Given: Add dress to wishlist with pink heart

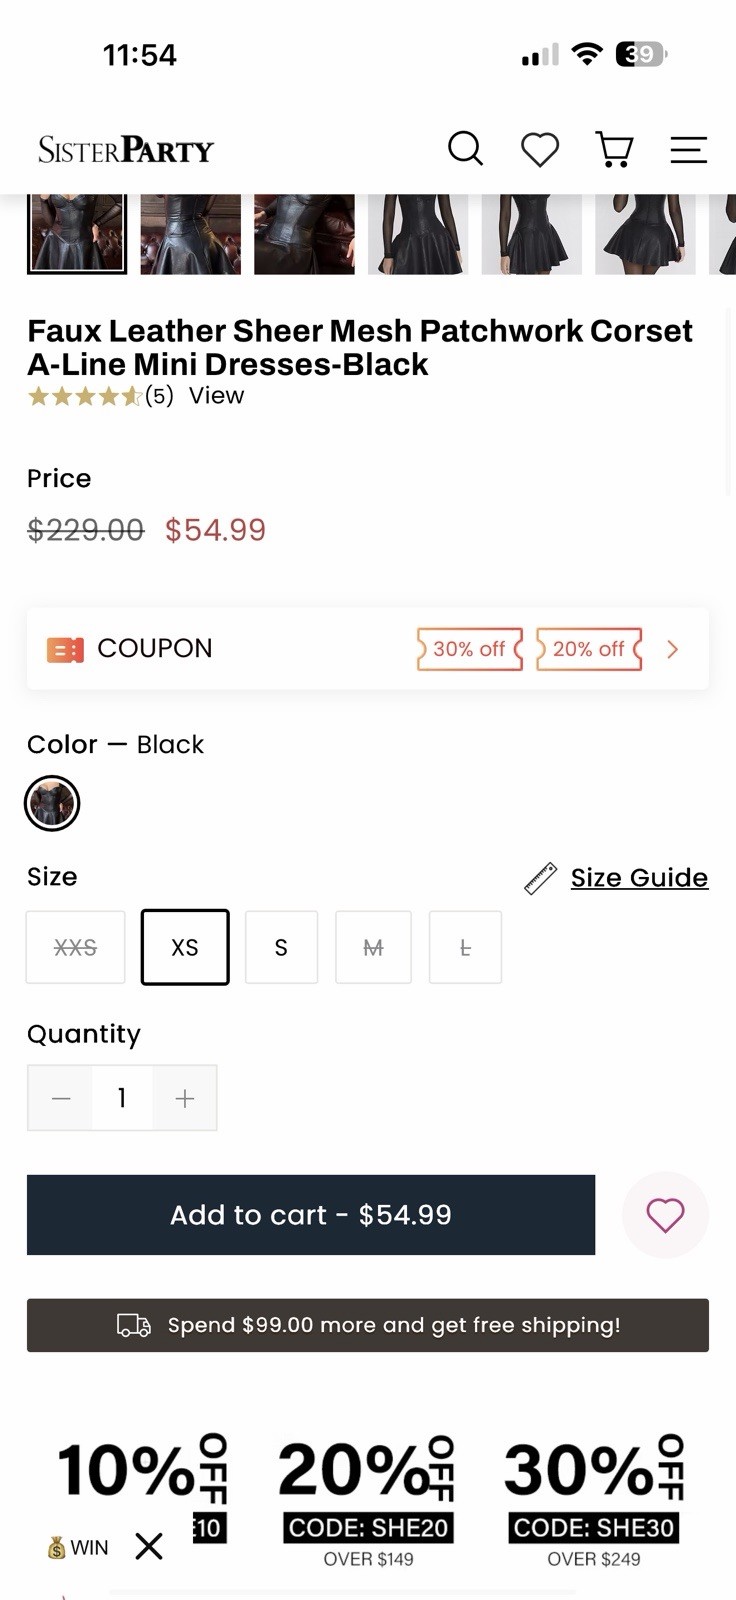Looking at the screenshot, I should (x=665, y=1215).
